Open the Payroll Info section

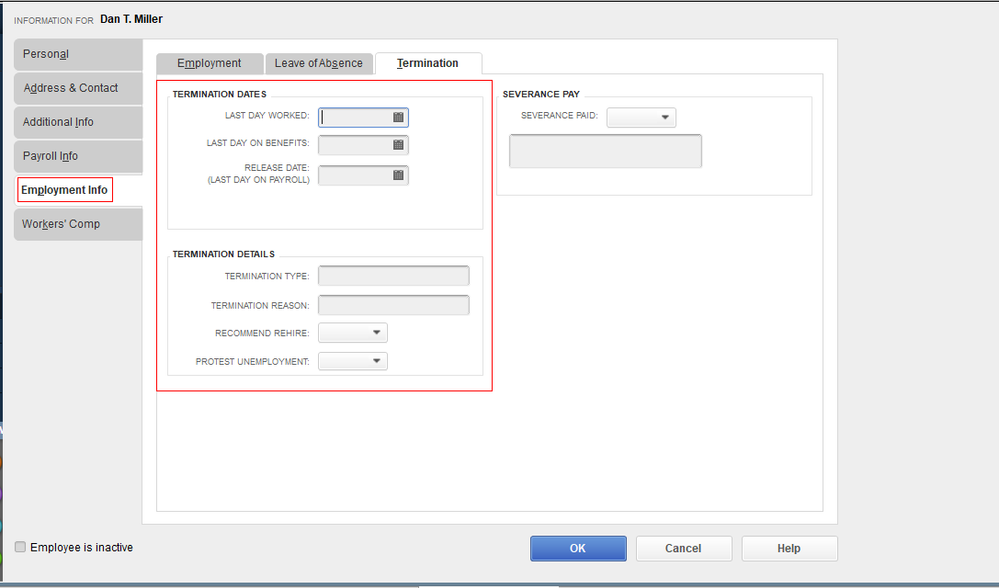[x=78, y=156]
